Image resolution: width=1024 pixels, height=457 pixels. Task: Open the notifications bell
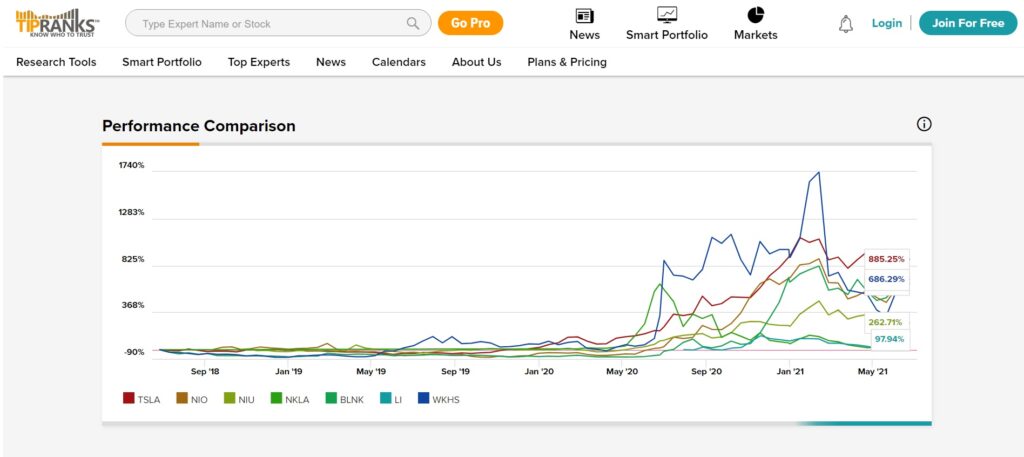[x=846, y=24]
